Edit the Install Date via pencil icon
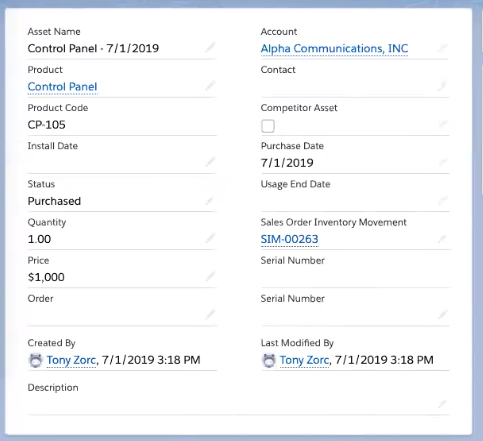The height and width of the screenshot is (441, 483). click(210, 162)
